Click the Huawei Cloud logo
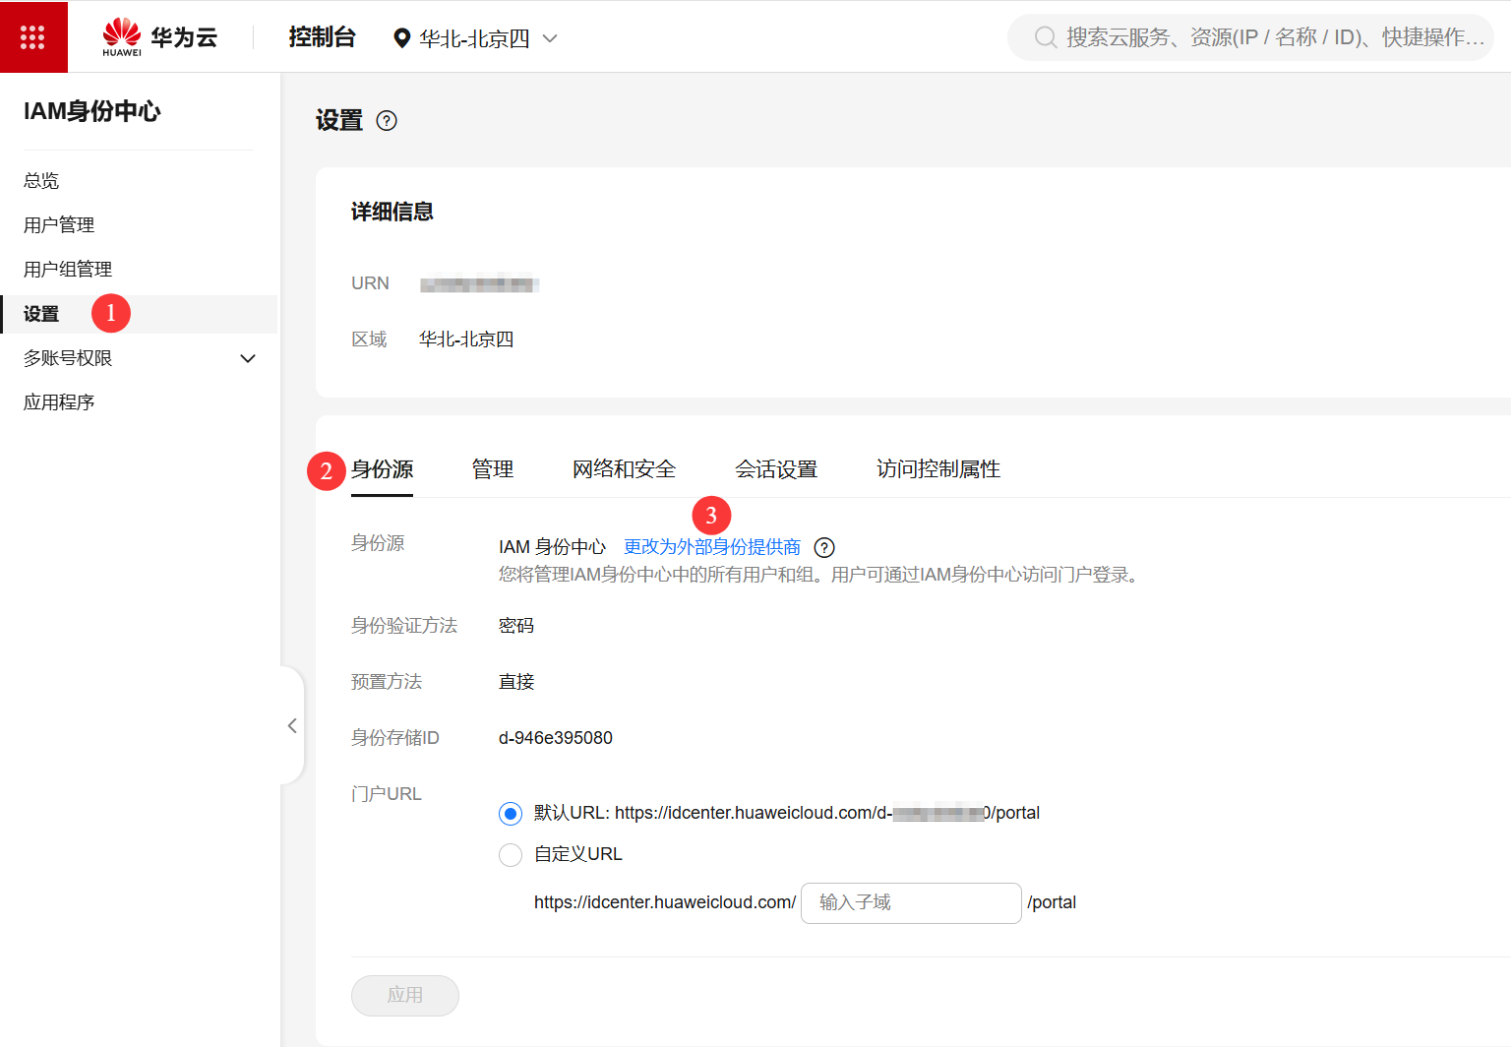This screenshot has width=1511, height=1047. point(160,37)
